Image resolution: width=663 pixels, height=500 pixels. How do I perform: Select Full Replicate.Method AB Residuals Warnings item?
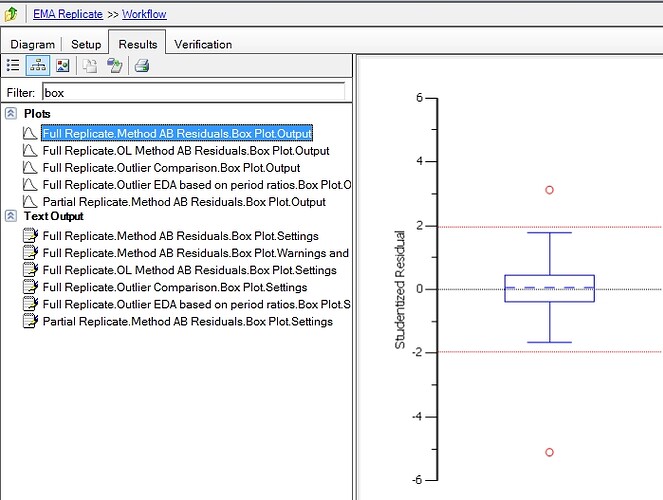point(196,253)
